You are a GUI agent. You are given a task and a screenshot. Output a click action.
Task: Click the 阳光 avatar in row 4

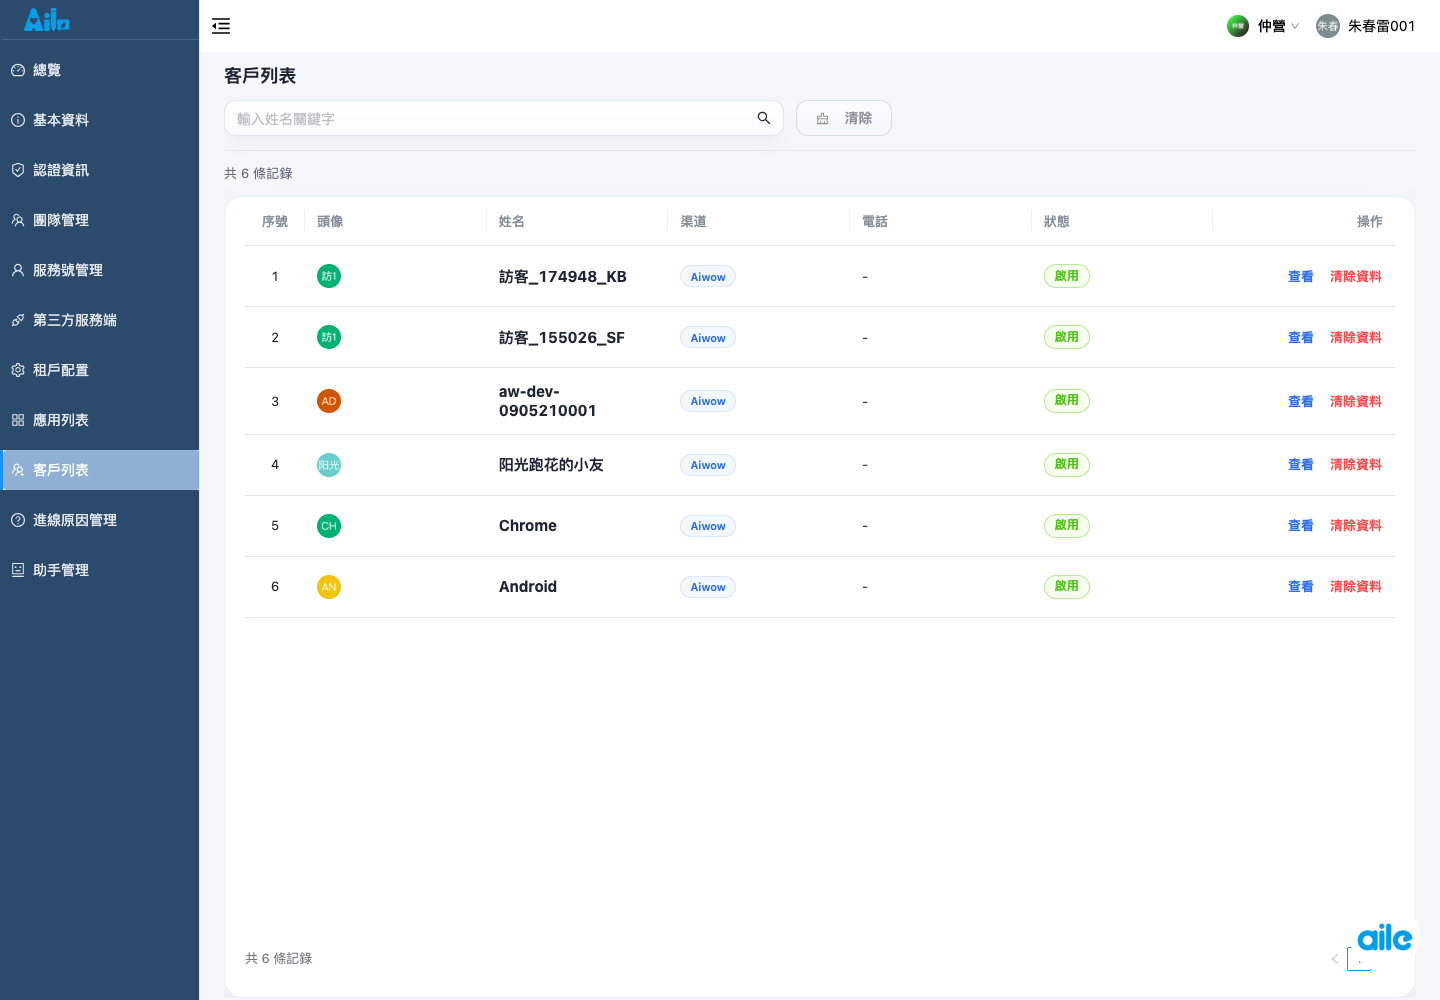click(329, 465)
